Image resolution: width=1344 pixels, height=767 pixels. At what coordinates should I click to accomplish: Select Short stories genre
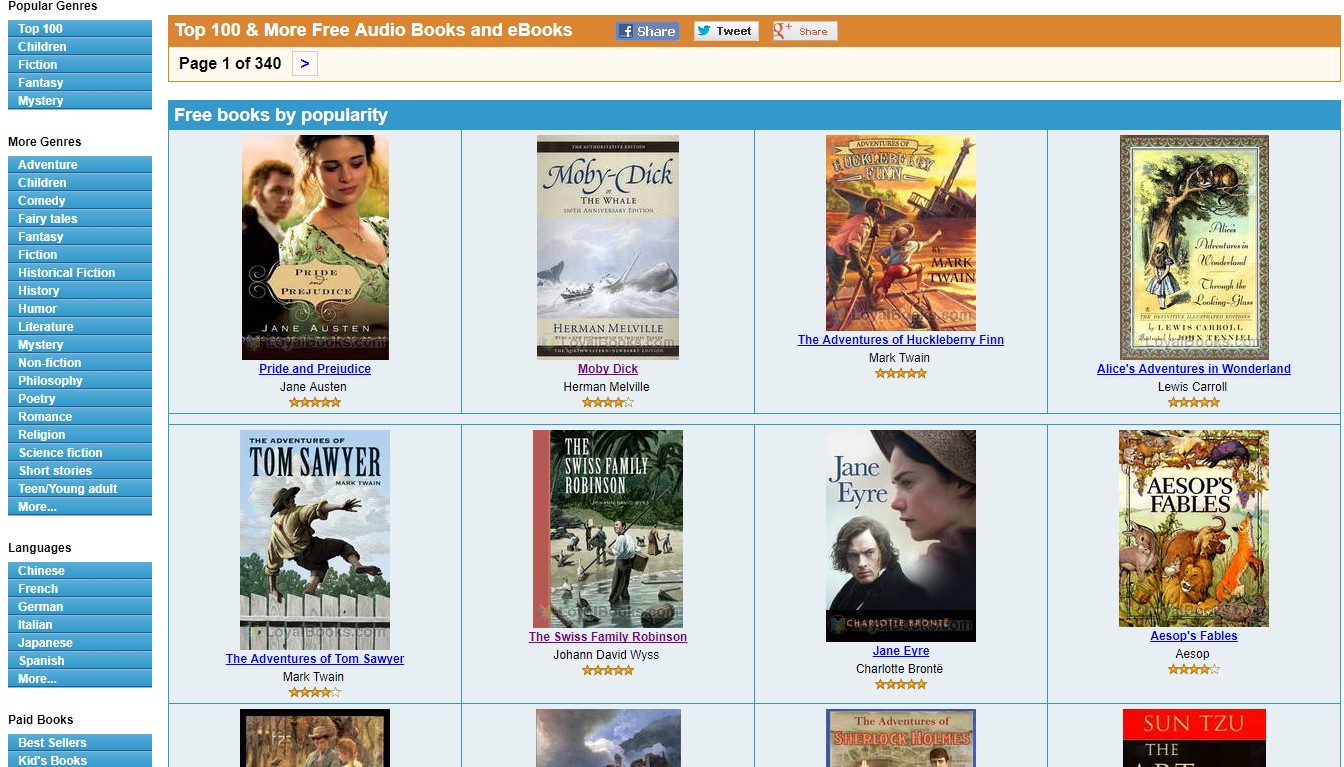[80, 471]
